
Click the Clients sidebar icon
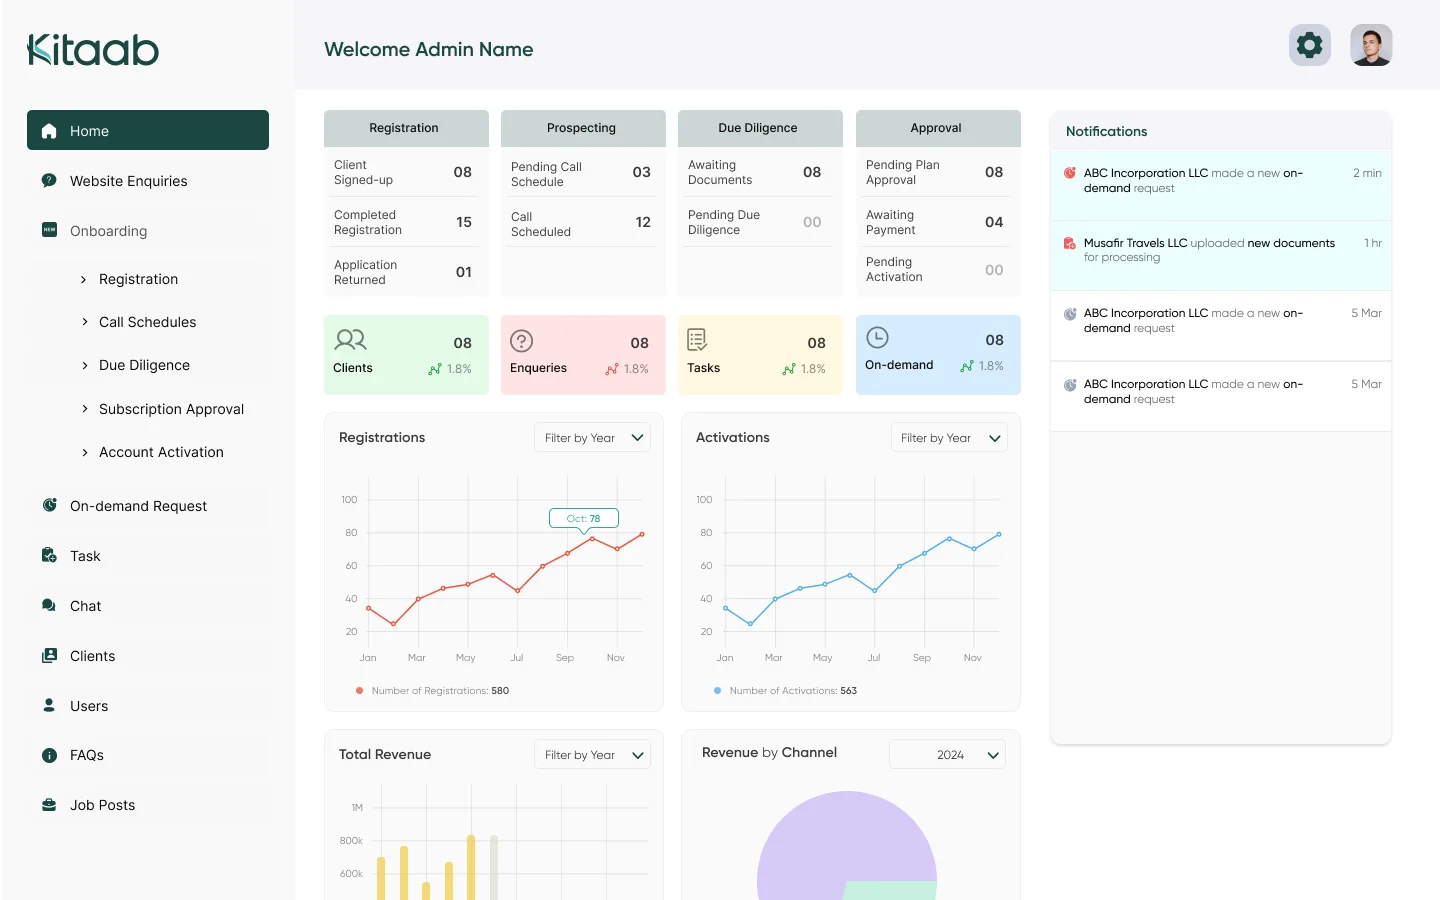[x=49, y=655]
